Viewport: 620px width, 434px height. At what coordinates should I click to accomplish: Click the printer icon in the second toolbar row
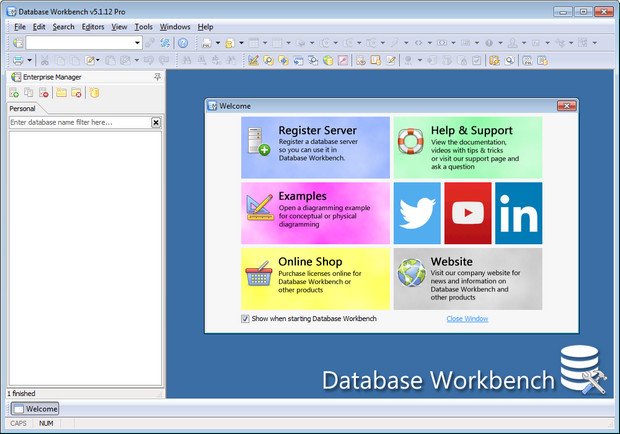(x=18, y=60)
